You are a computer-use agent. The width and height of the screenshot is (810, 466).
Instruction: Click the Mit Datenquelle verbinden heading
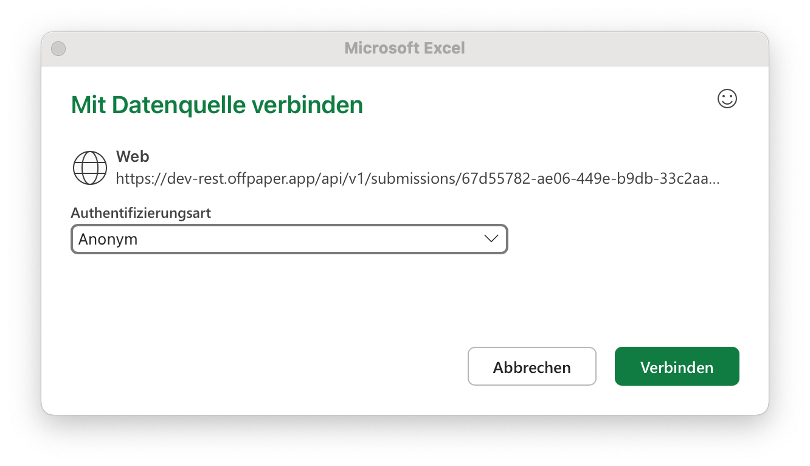[217, 105]
